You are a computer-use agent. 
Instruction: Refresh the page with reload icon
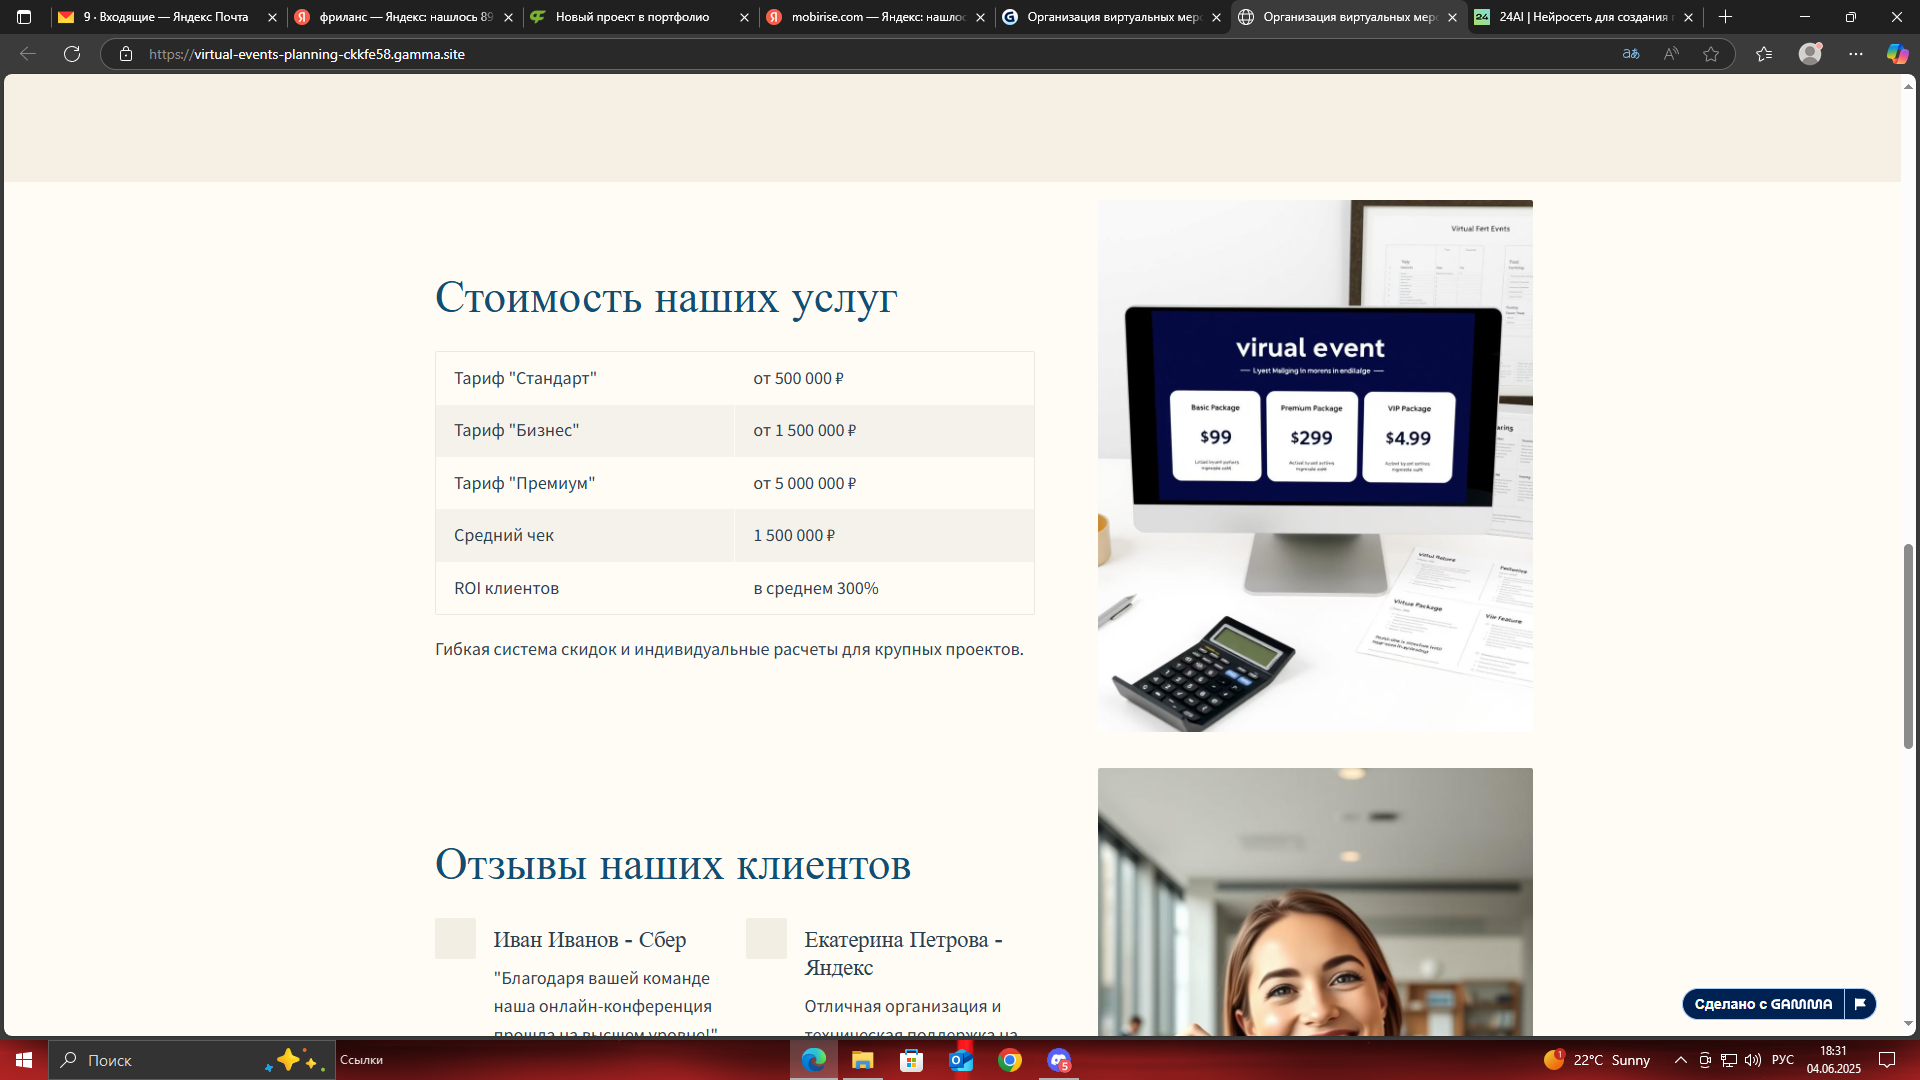click(71, 54)
